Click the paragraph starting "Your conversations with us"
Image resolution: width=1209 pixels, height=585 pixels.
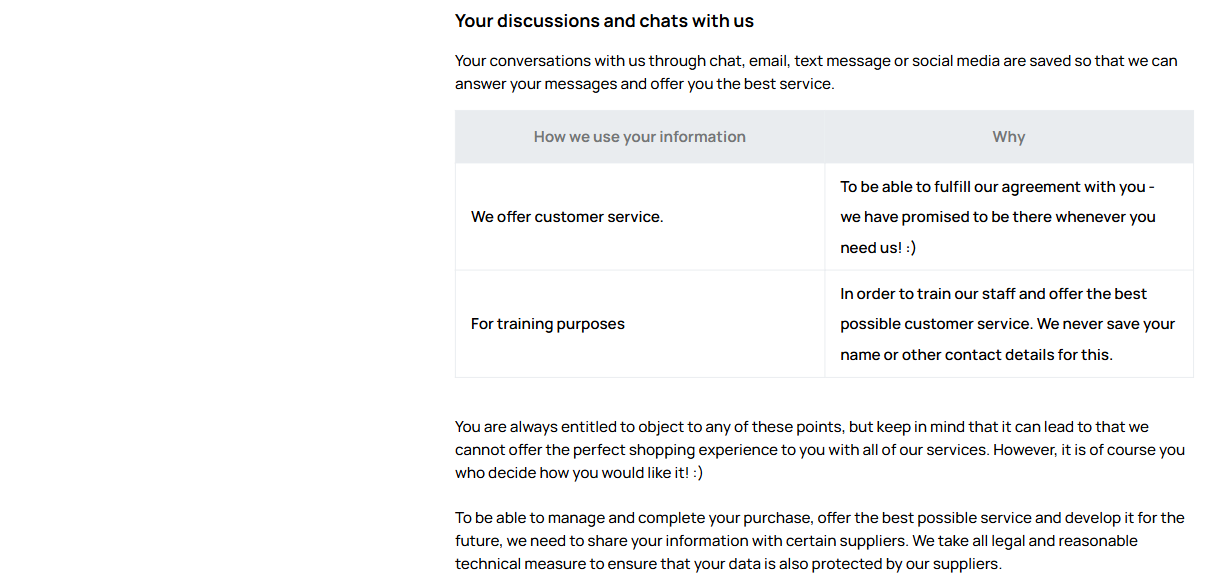click(x=816, y=61)
